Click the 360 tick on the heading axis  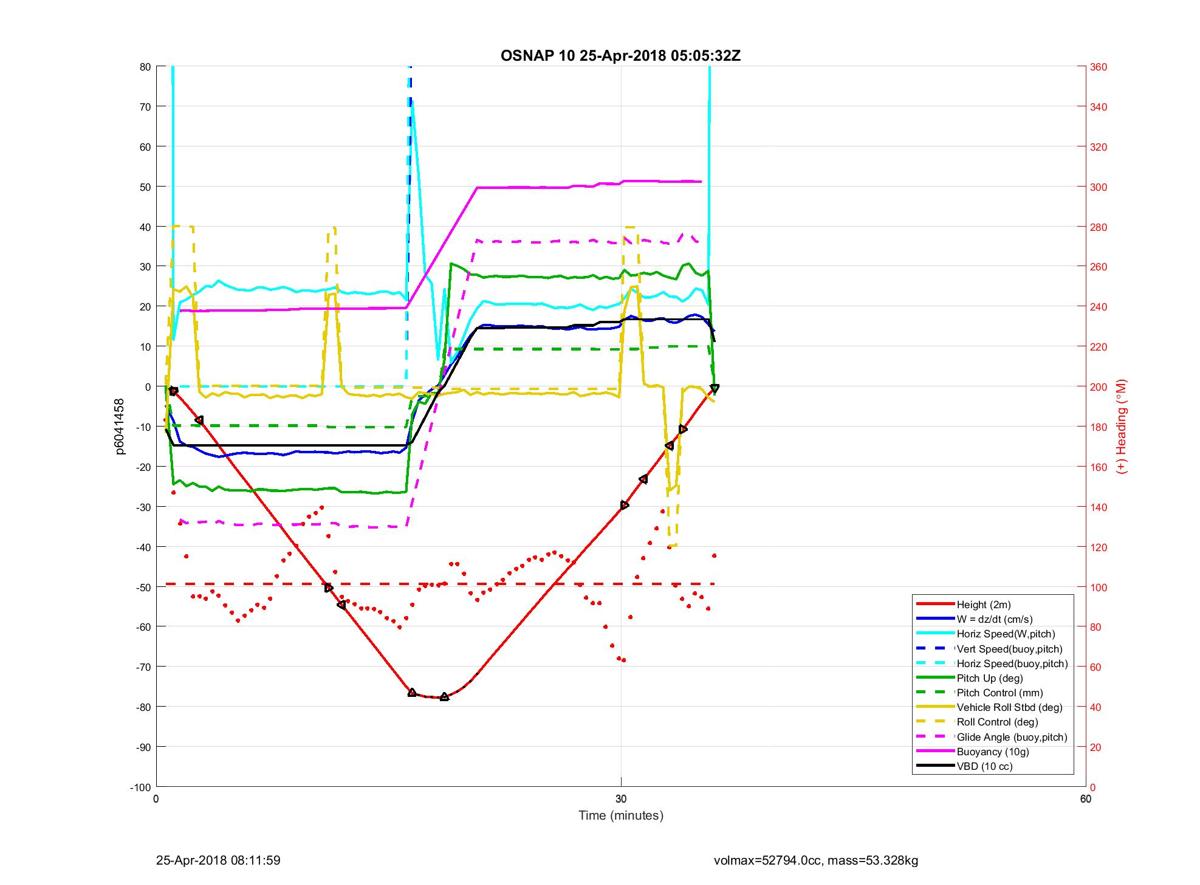(1100, 67)
